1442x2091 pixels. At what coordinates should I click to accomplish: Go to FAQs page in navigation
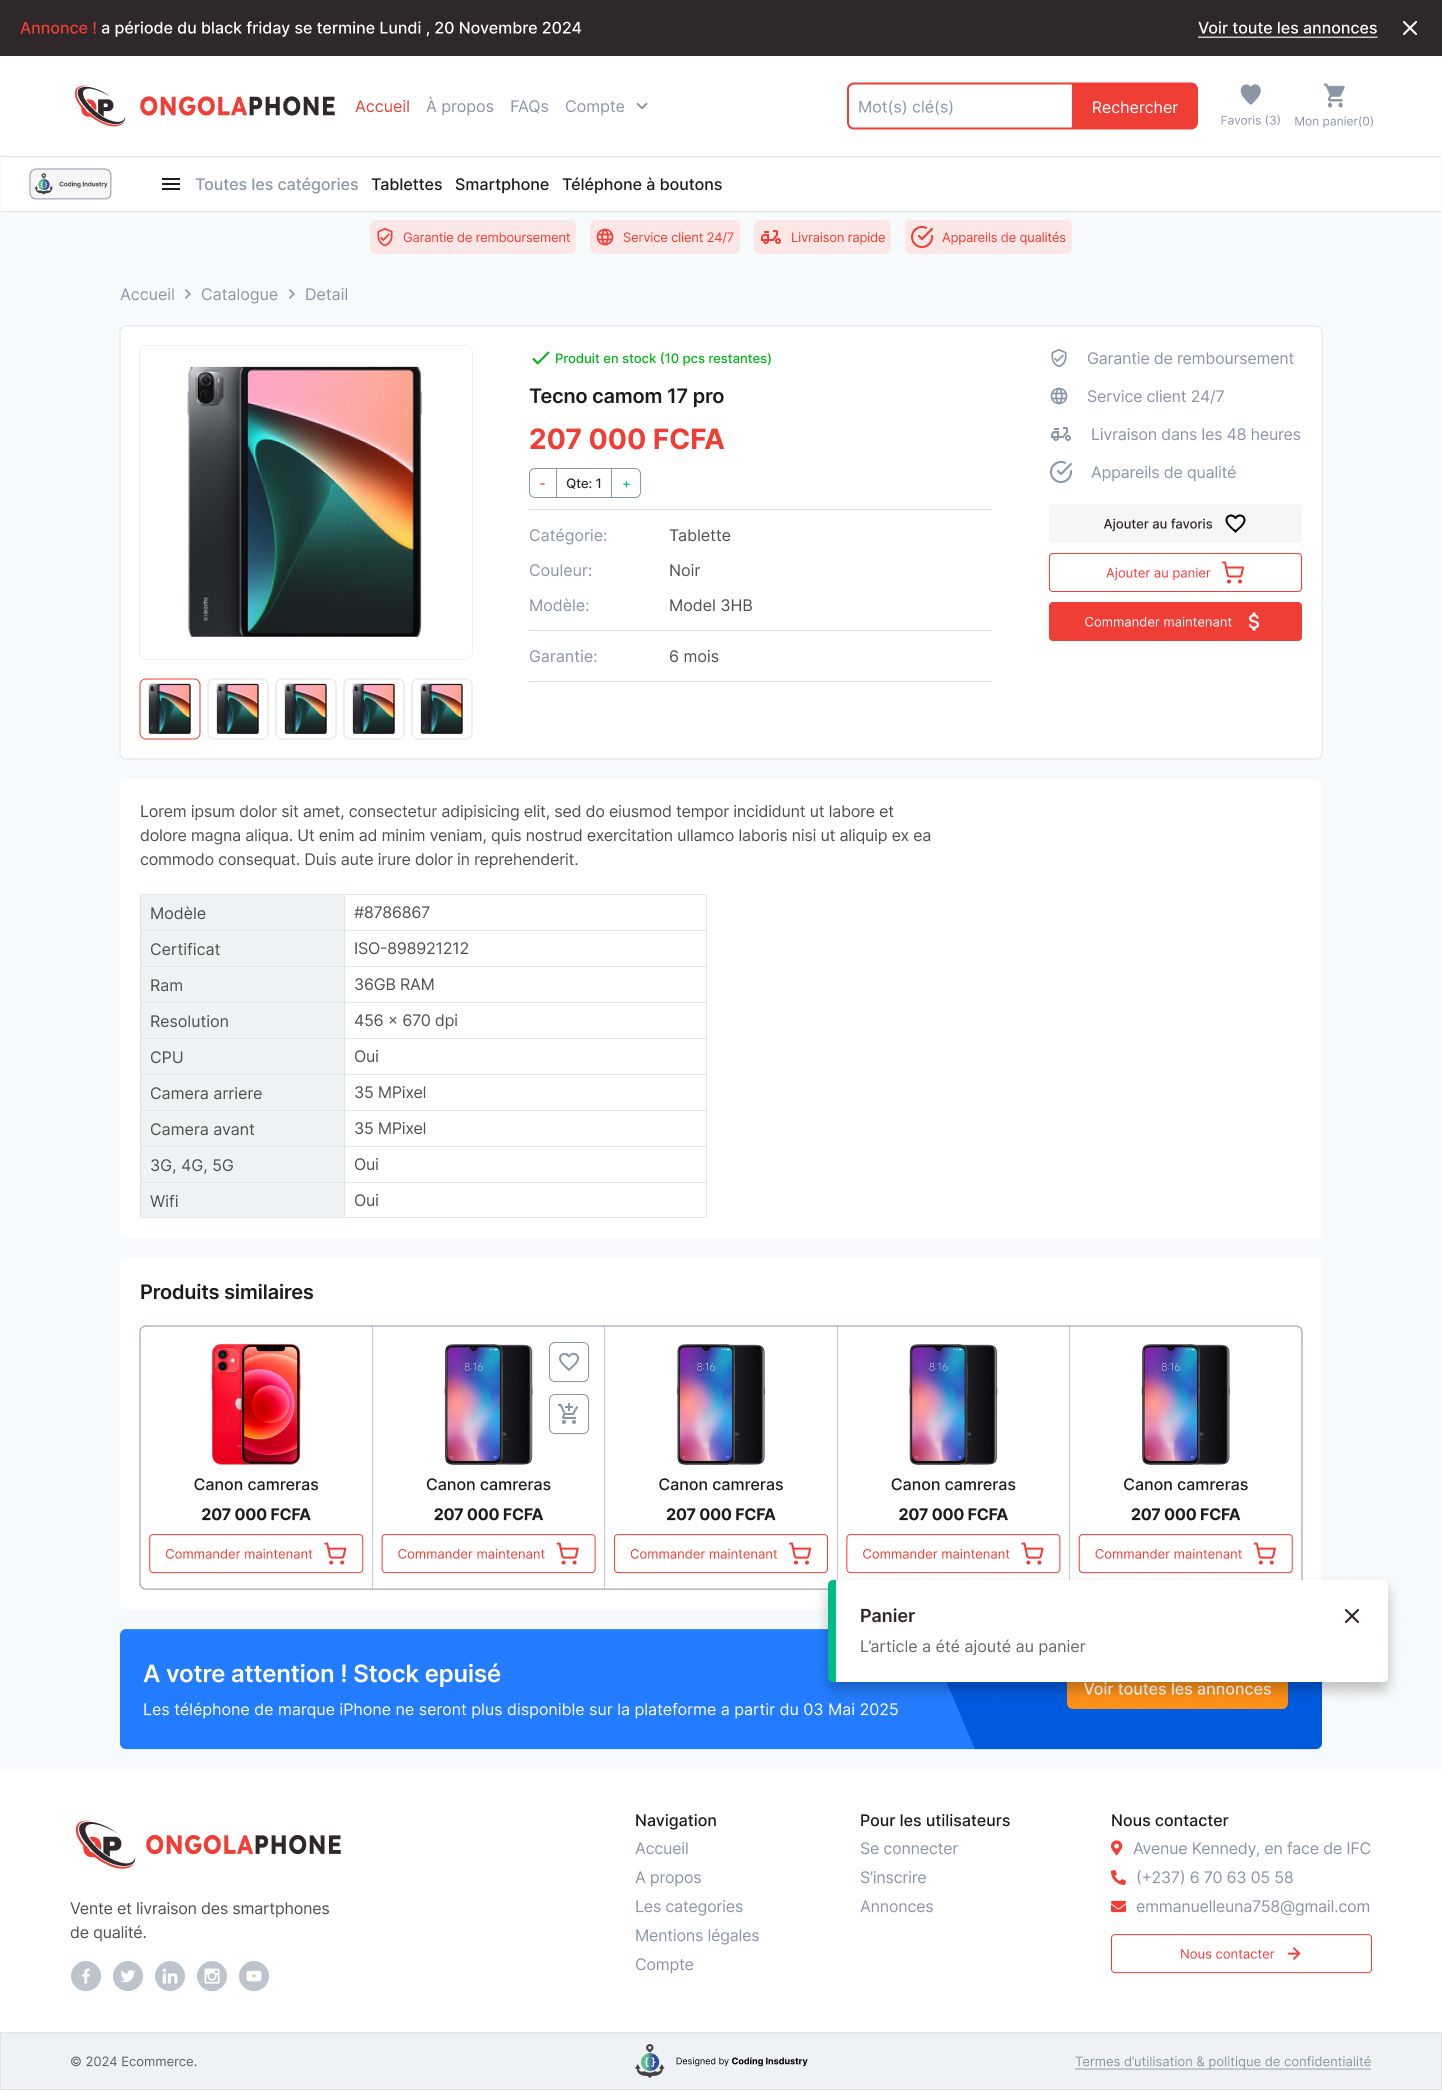pyautogui.click(x=529, y=106)
